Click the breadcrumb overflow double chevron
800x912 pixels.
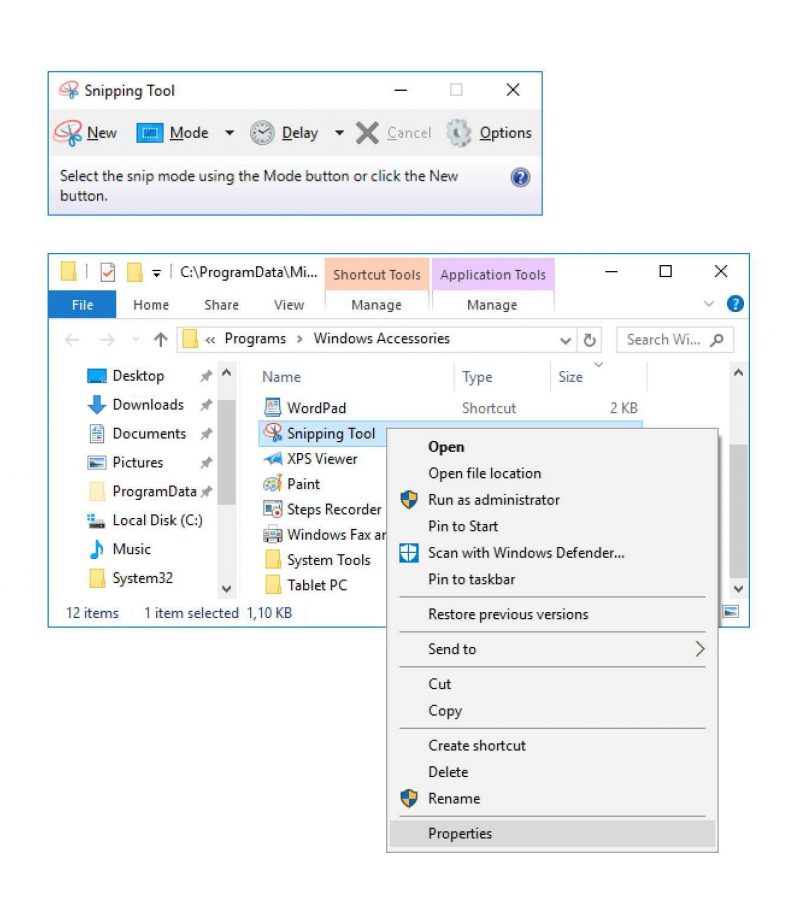pos(210,340)
